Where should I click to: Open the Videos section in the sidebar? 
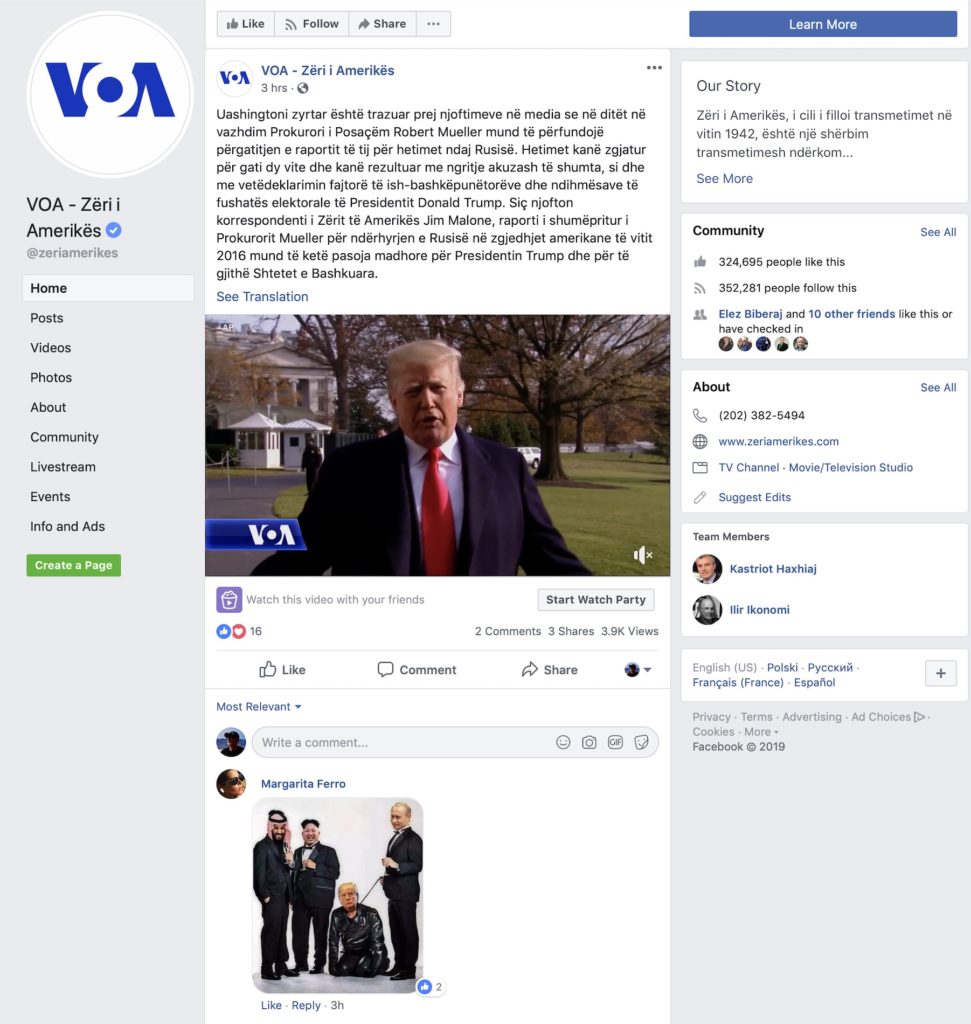pyautogui.click(x=50, y=347)
